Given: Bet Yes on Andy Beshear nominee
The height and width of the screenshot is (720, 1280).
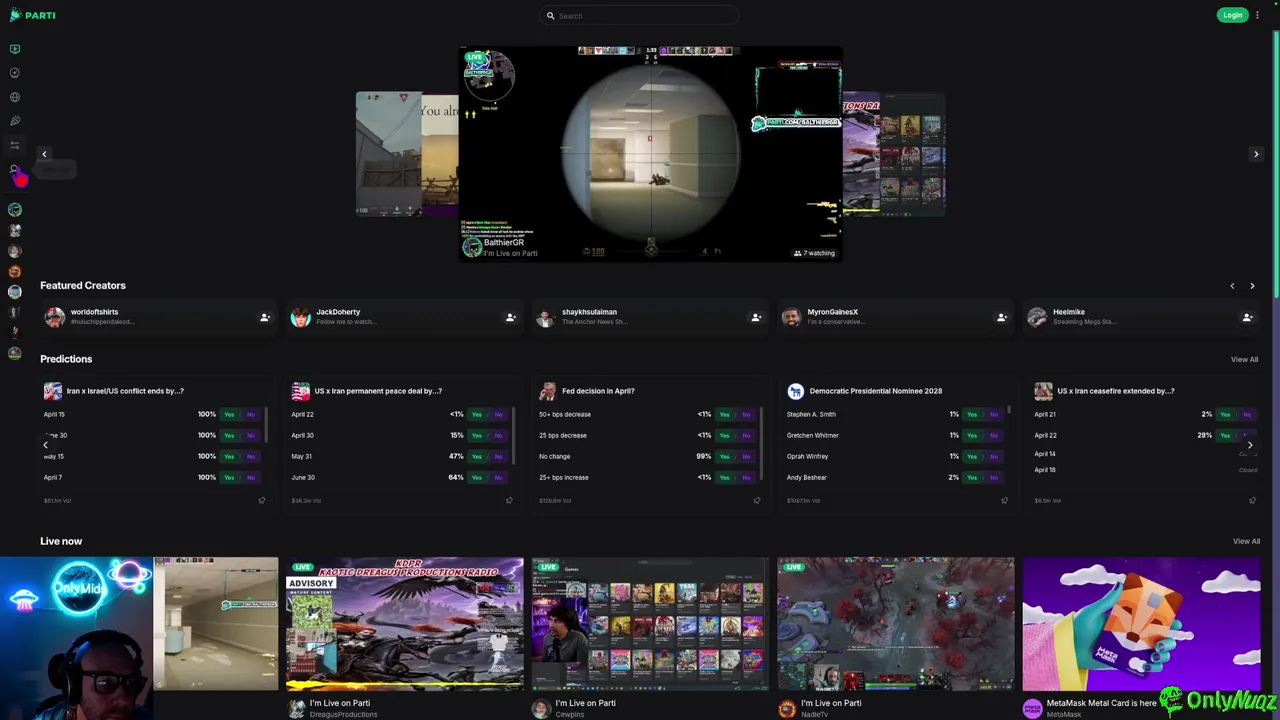Looking at the screenshot, I should tap(972, 477).
